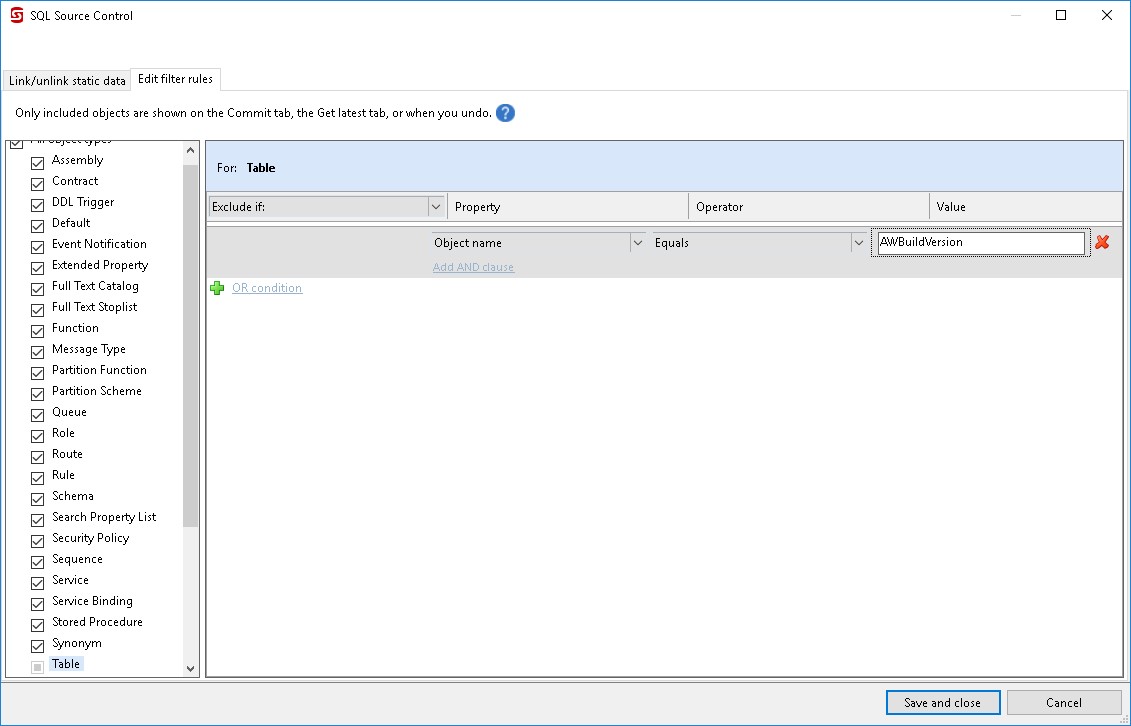
Task: Toggle the Queue checkbox
Action: [x=38, y=415]
